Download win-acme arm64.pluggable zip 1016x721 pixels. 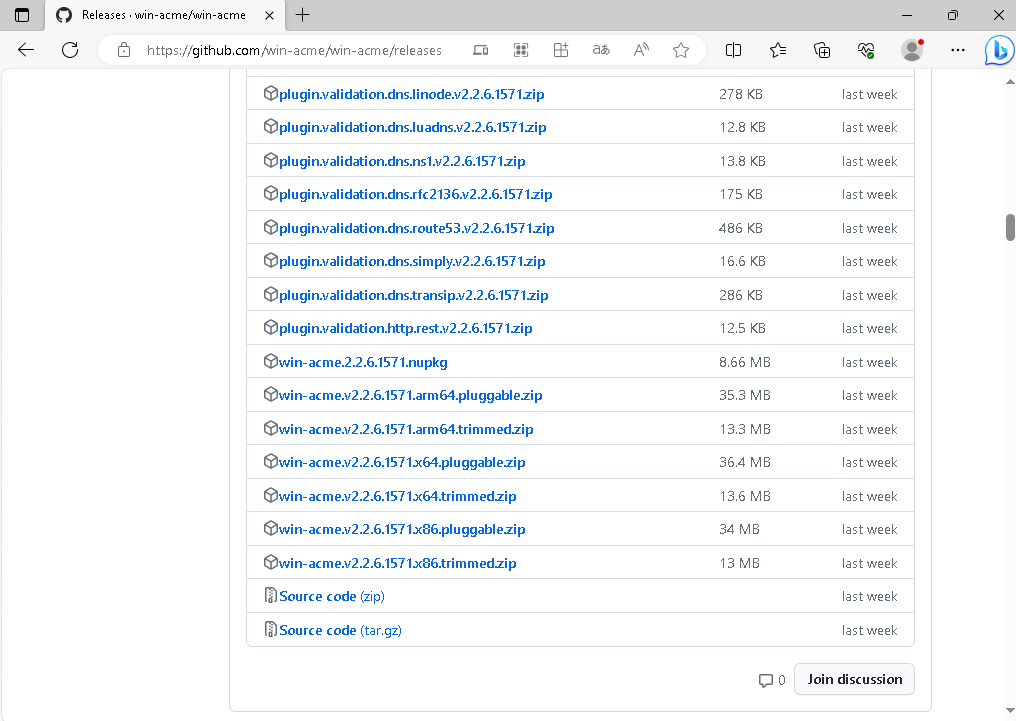pos(410,395)
